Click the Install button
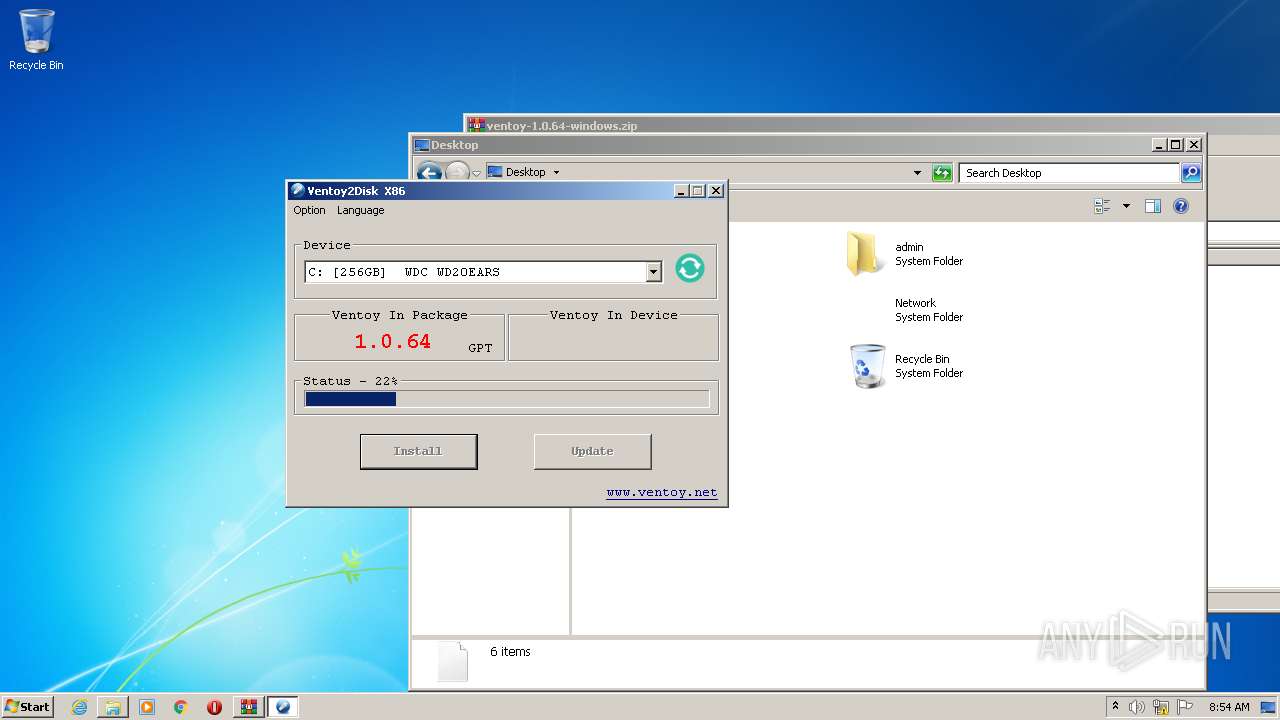1280x720 pixels. coord(418,451)
